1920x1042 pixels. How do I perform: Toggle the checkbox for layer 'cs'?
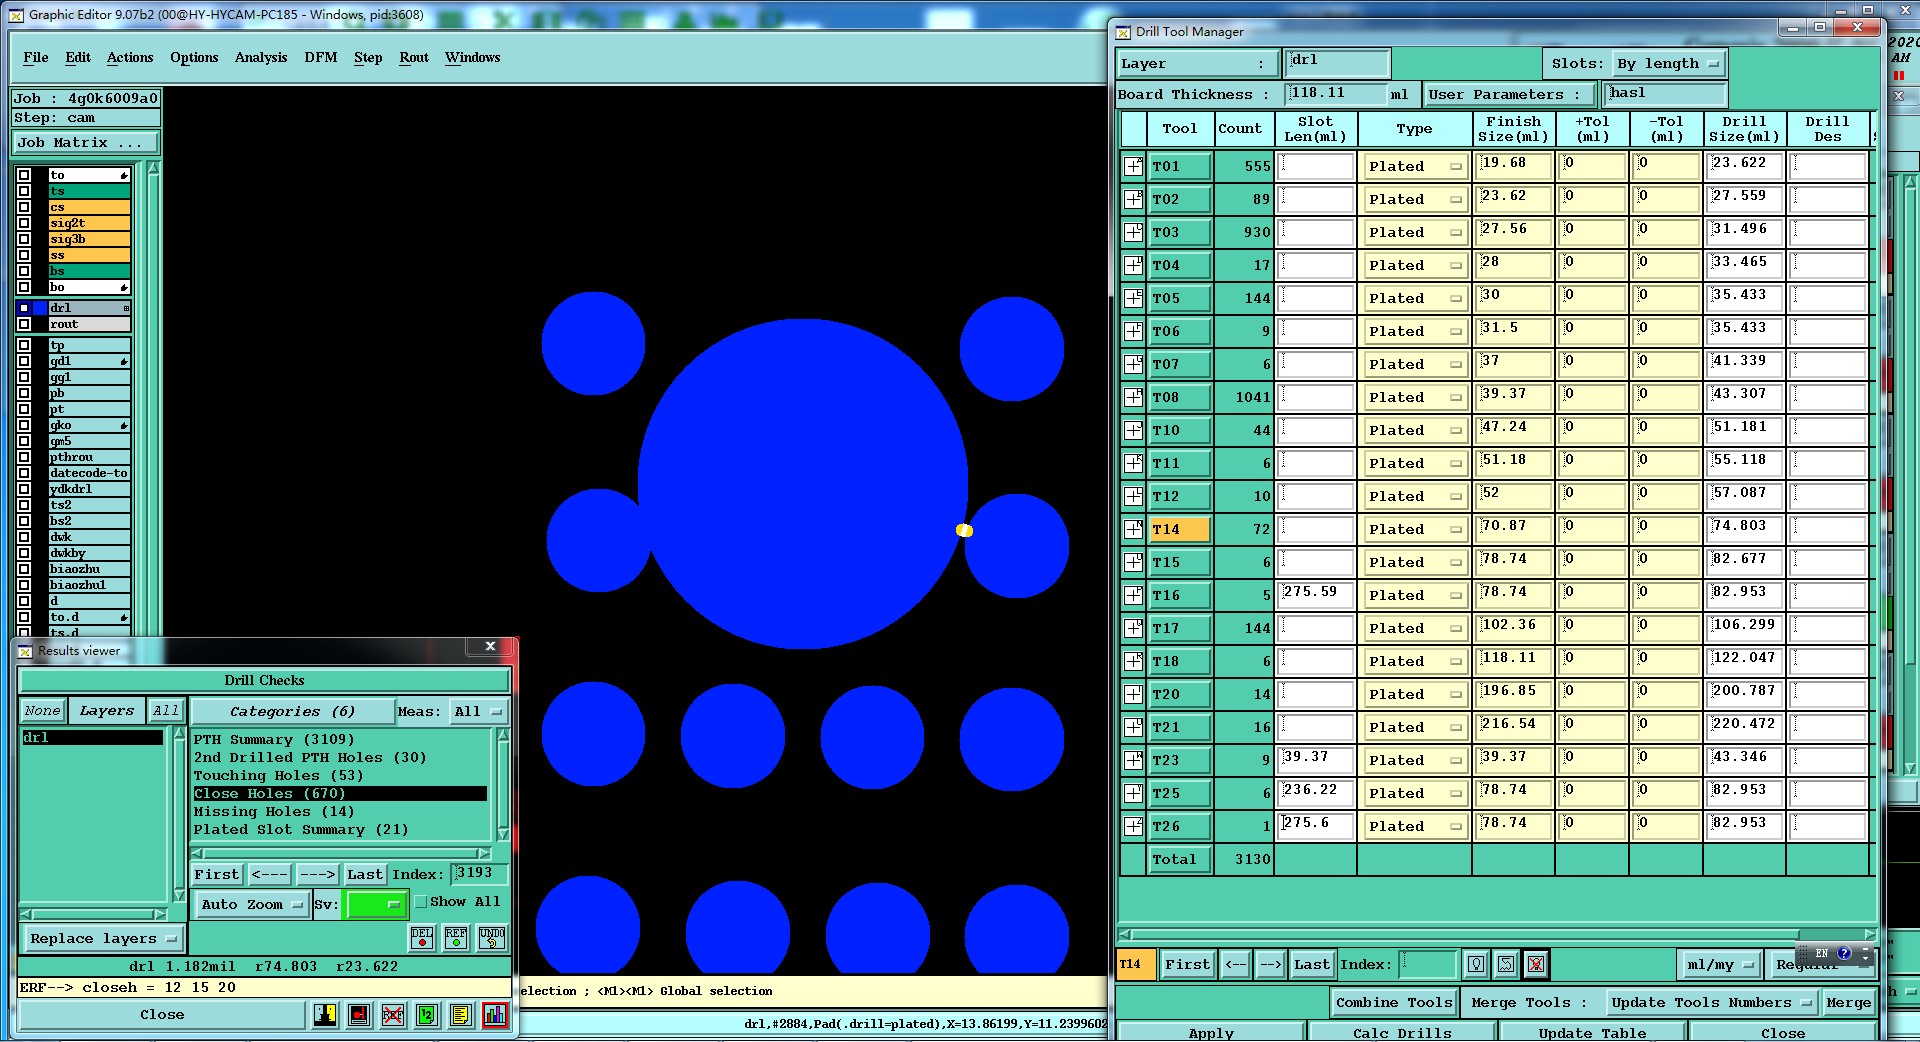pos(24,207)
